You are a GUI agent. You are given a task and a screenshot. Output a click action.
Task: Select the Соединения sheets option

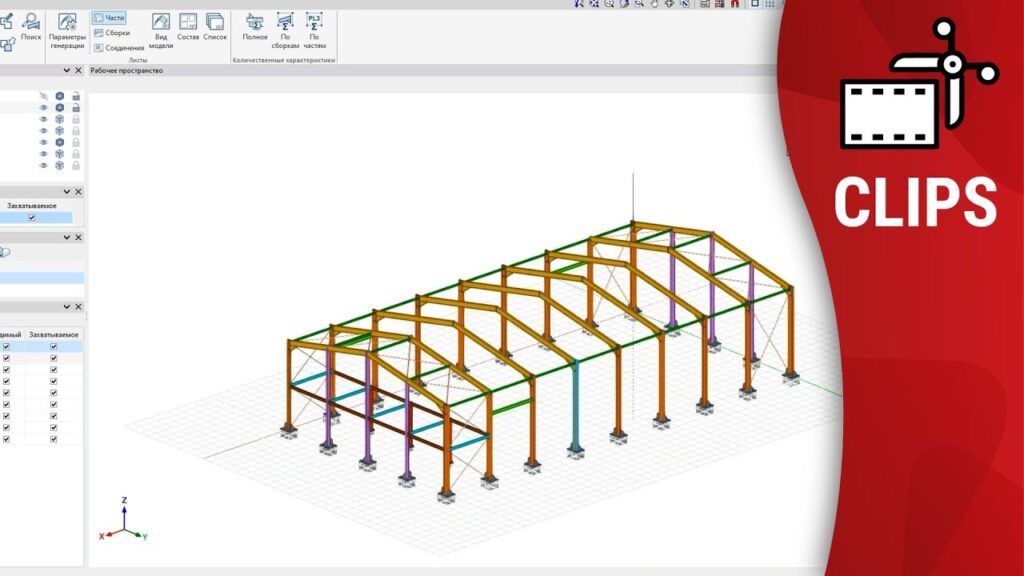(x=118, y=47)
